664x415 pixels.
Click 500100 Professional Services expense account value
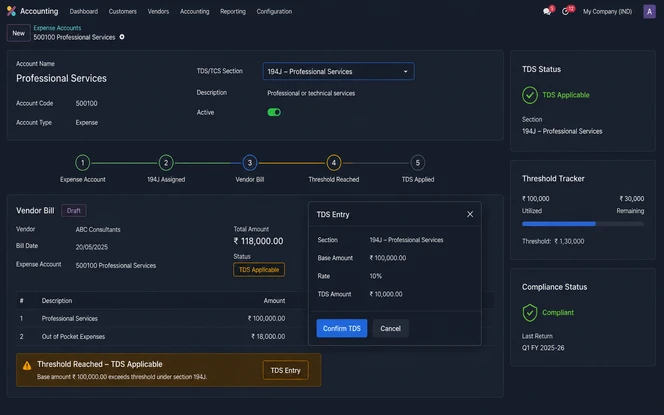coord(116,266)
